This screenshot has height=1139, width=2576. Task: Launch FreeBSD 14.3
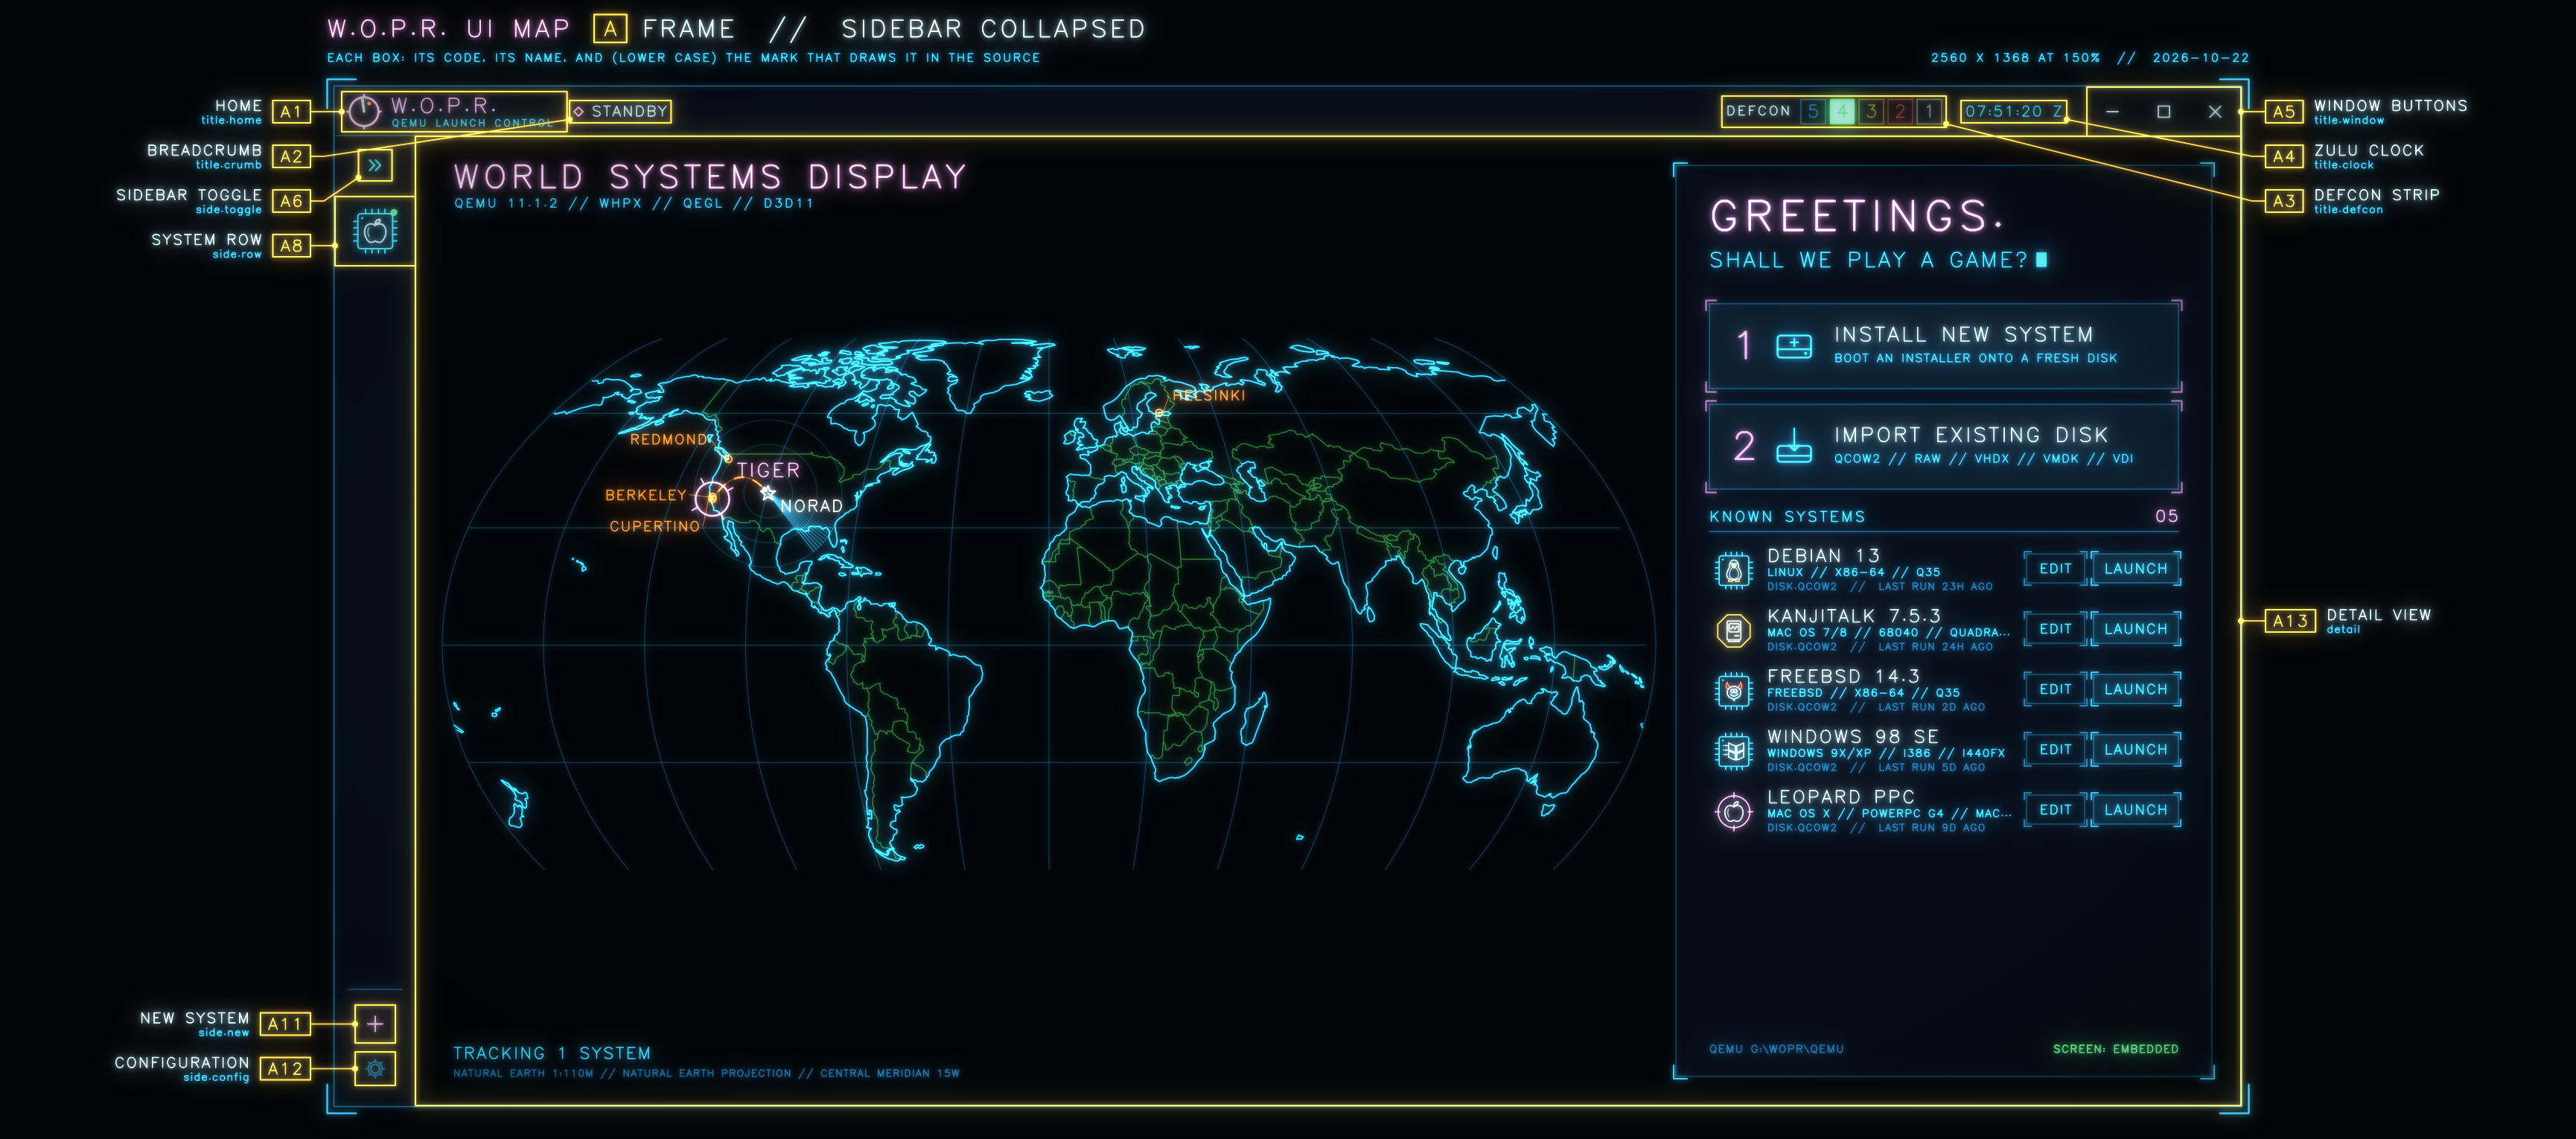2135,689
